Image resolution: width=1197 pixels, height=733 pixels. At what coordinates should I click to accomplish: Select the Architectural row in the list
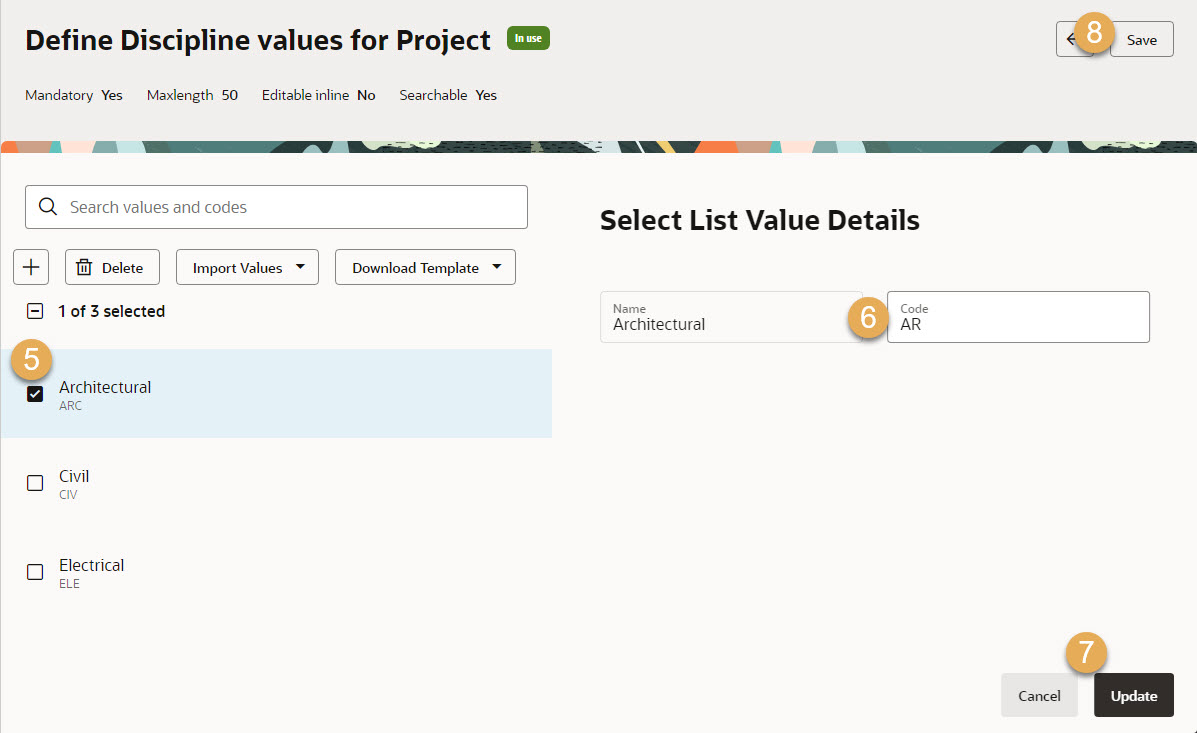point(276,393)
